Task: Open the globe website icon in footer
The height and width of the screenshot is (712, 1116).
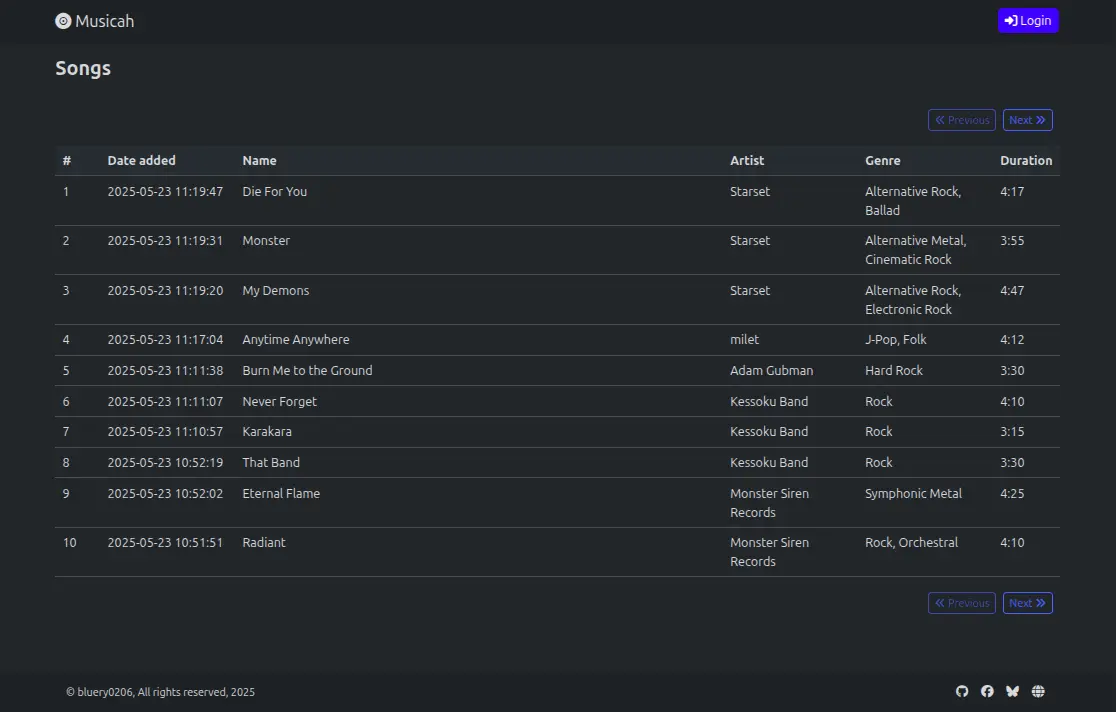Action: (1038, 691)
